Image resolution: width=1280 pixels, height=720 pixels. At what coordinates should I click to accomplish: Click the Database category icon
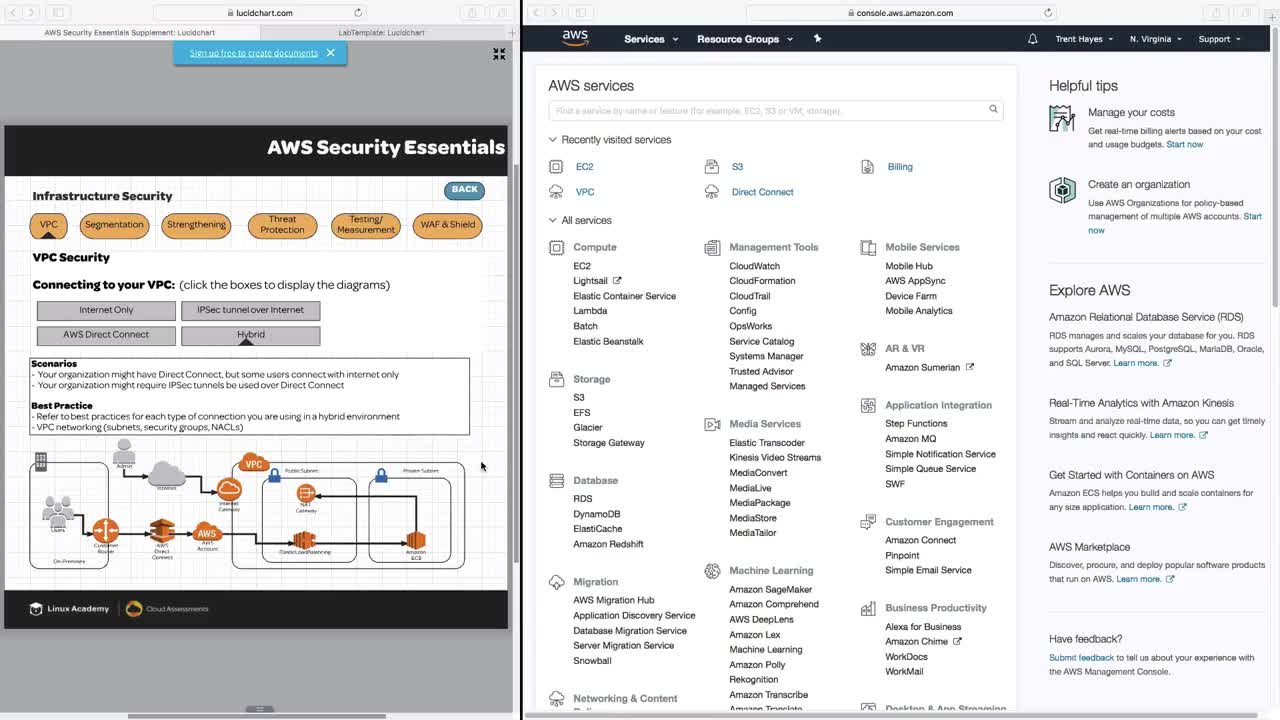click(x=556, y=481)
